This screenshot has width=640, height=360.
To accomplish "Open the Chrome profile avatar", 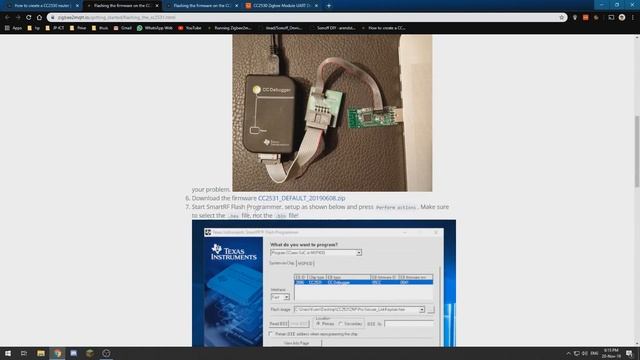I will 622,18.
